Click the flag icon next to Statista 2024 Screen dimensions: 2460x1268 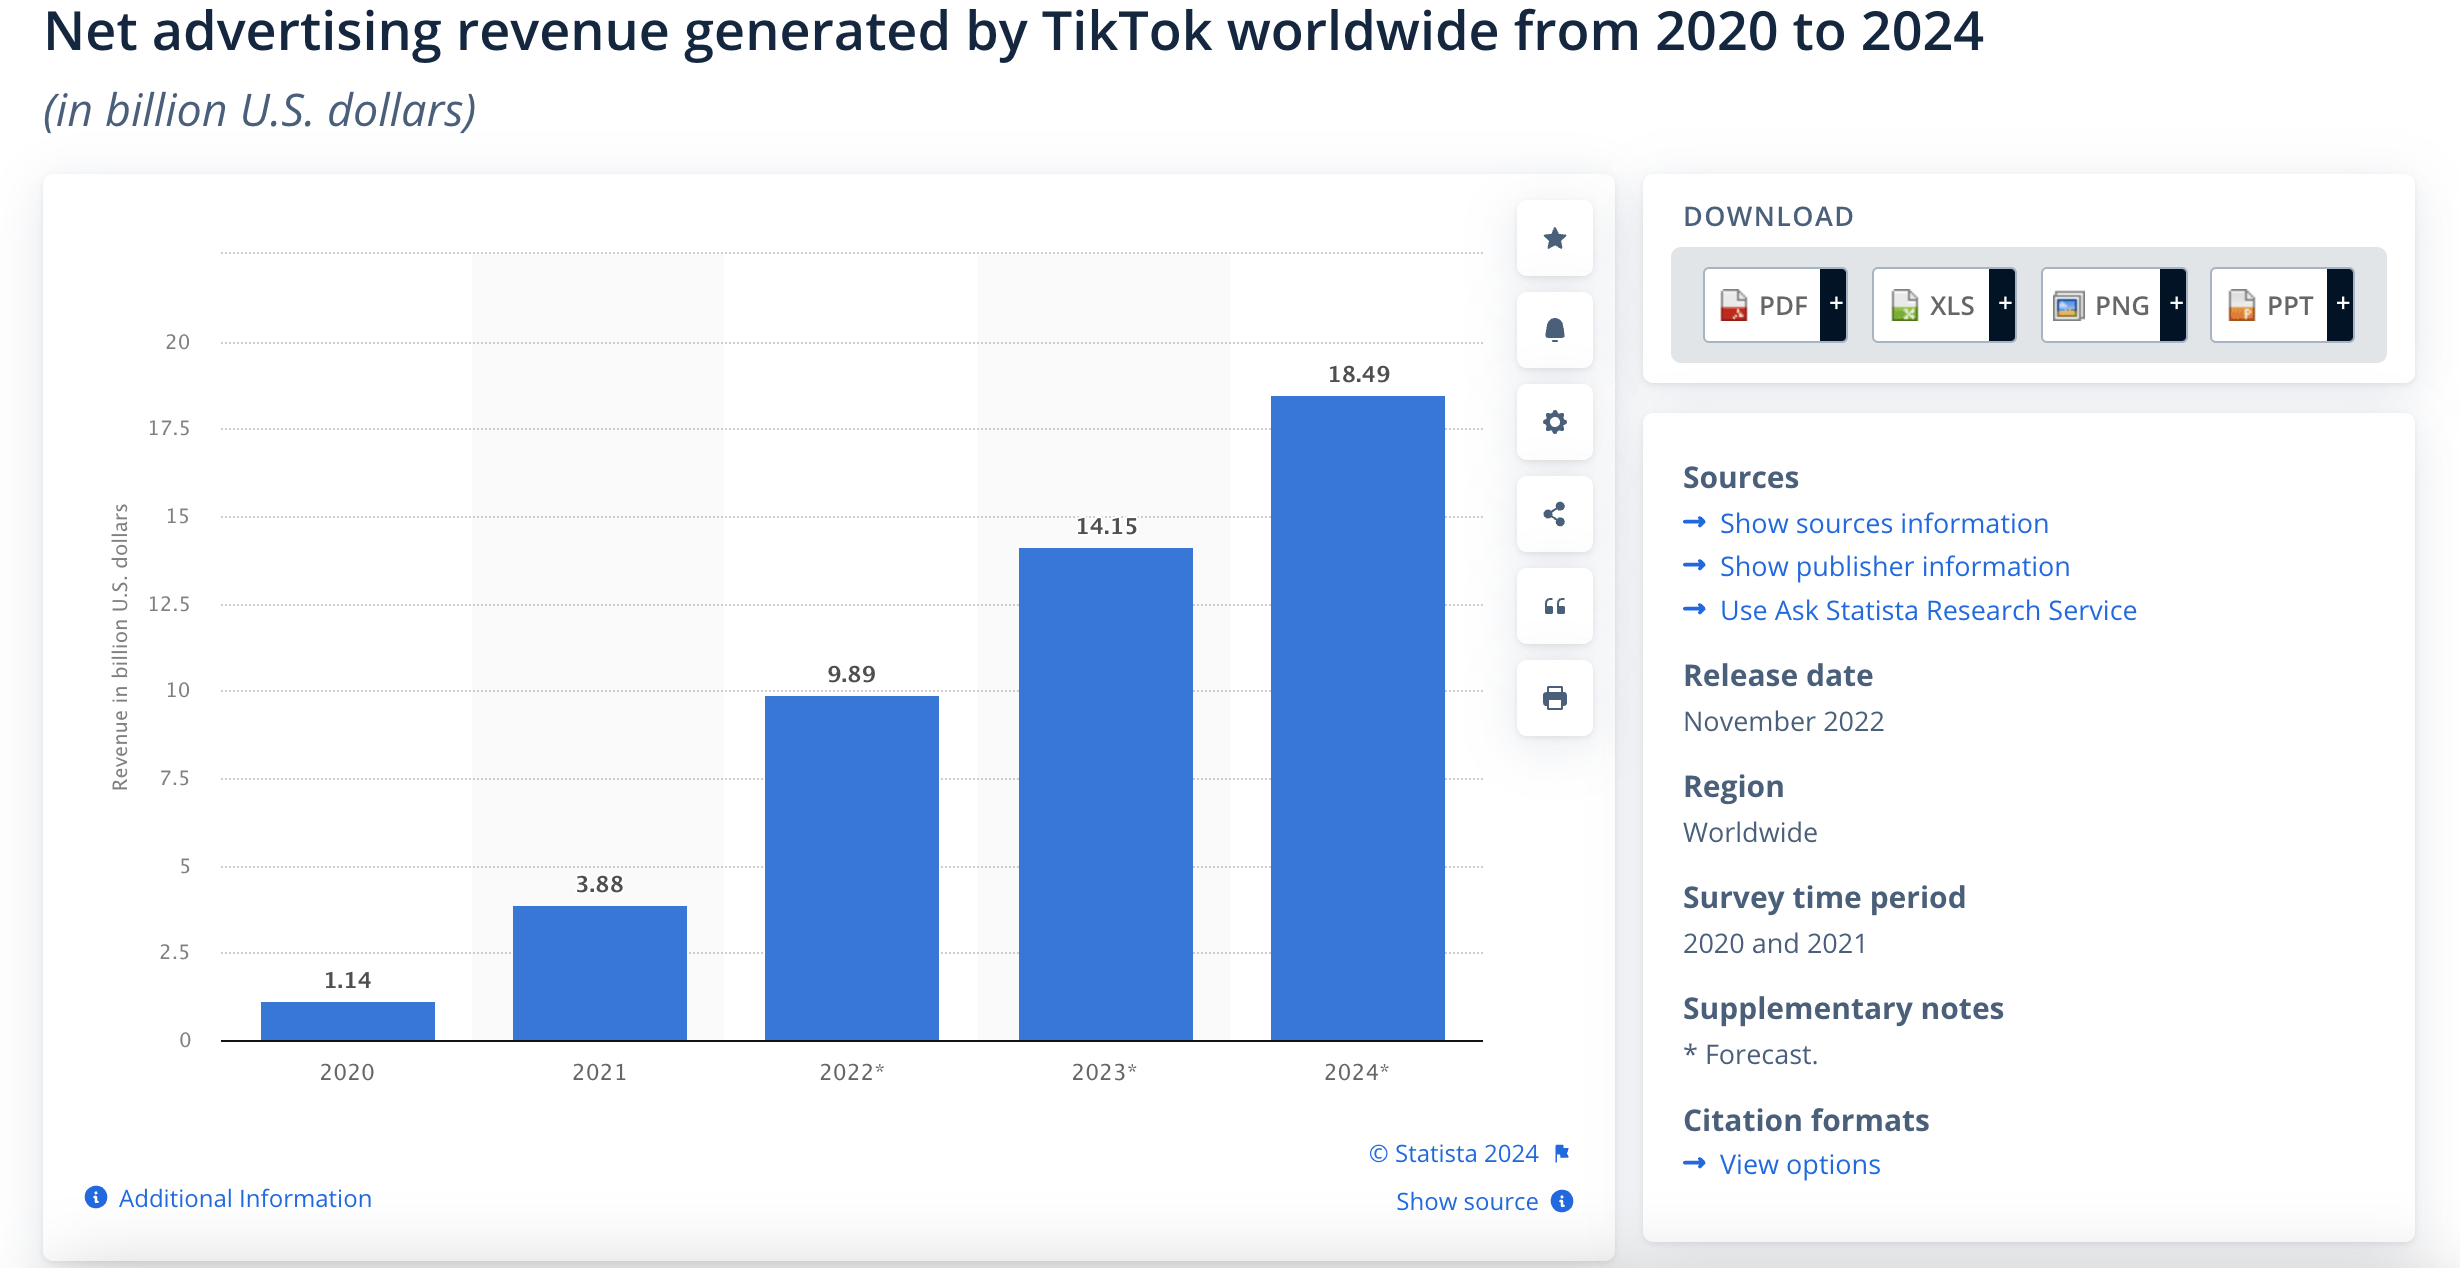click(x=1562, y=1153)
